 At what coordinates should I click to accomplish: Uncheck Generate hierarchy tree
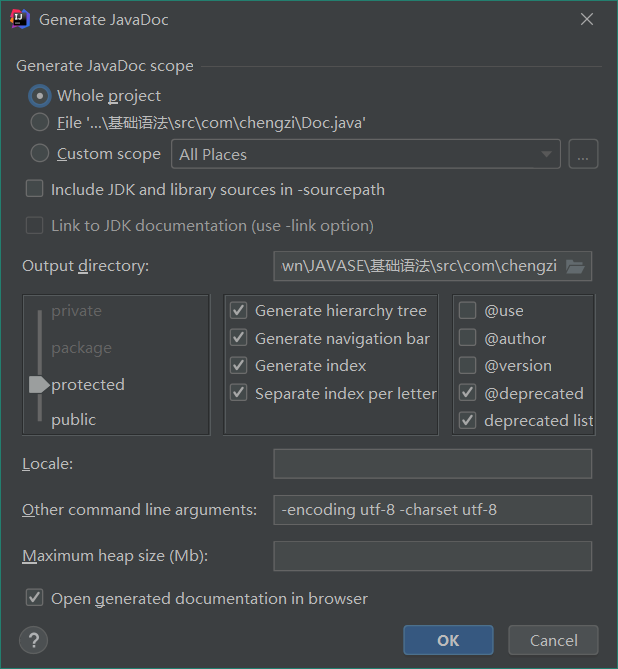tap(239, 311)
